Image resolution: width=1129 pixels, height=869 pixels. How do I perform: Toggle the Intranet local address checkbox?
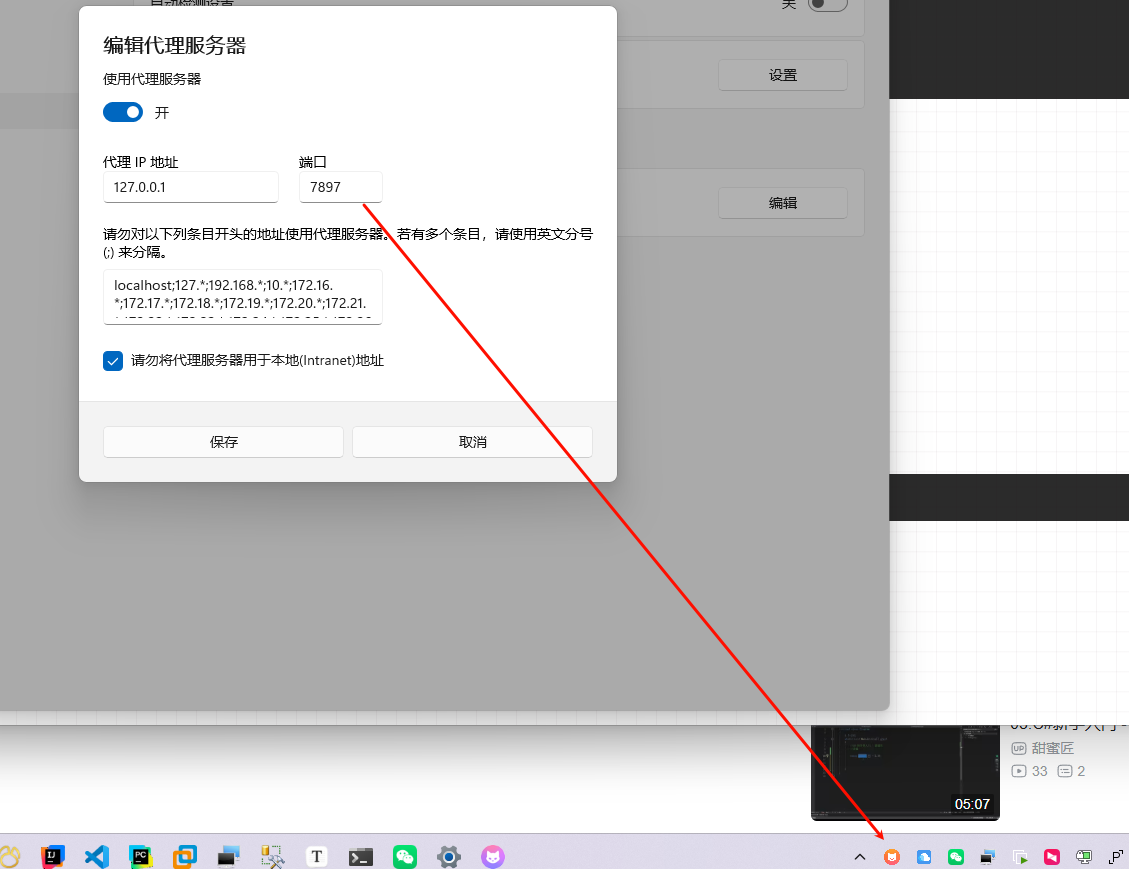pos(113,361)
